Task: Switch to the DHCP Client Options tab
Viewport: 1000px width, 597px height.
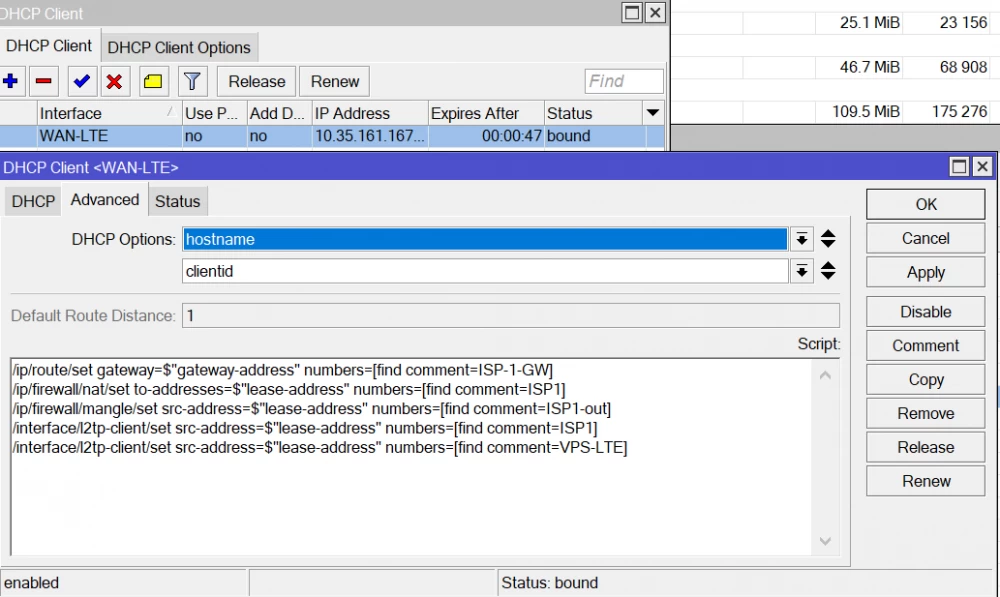Action: [180, 46]
